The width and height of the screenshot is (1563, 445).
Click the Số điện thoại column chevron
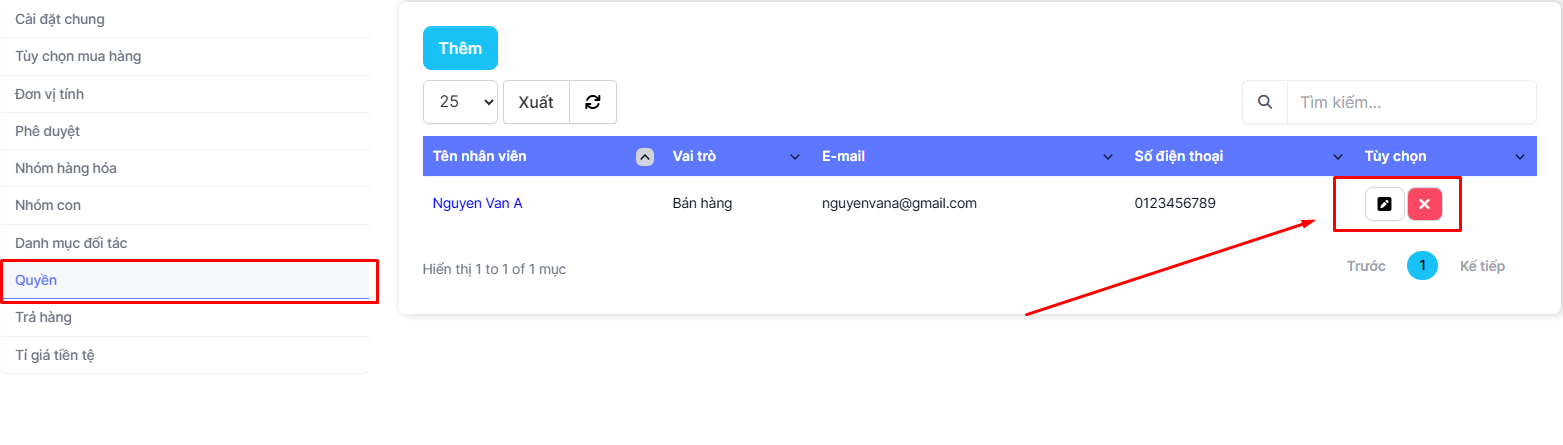[1338, 157]
